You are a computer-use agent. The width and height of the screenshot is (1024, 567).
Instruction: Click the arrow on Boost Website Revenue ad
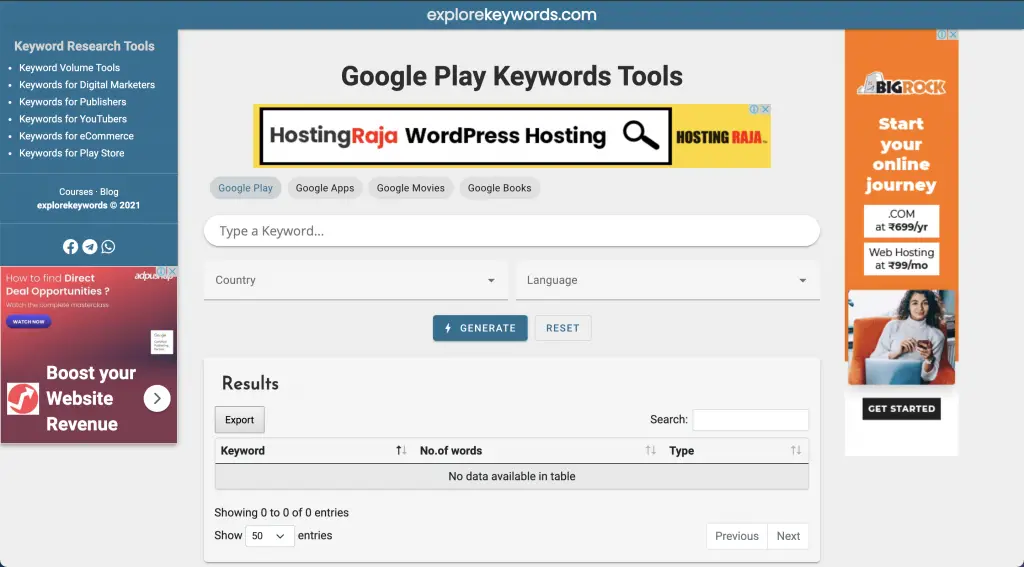point(157,398)
